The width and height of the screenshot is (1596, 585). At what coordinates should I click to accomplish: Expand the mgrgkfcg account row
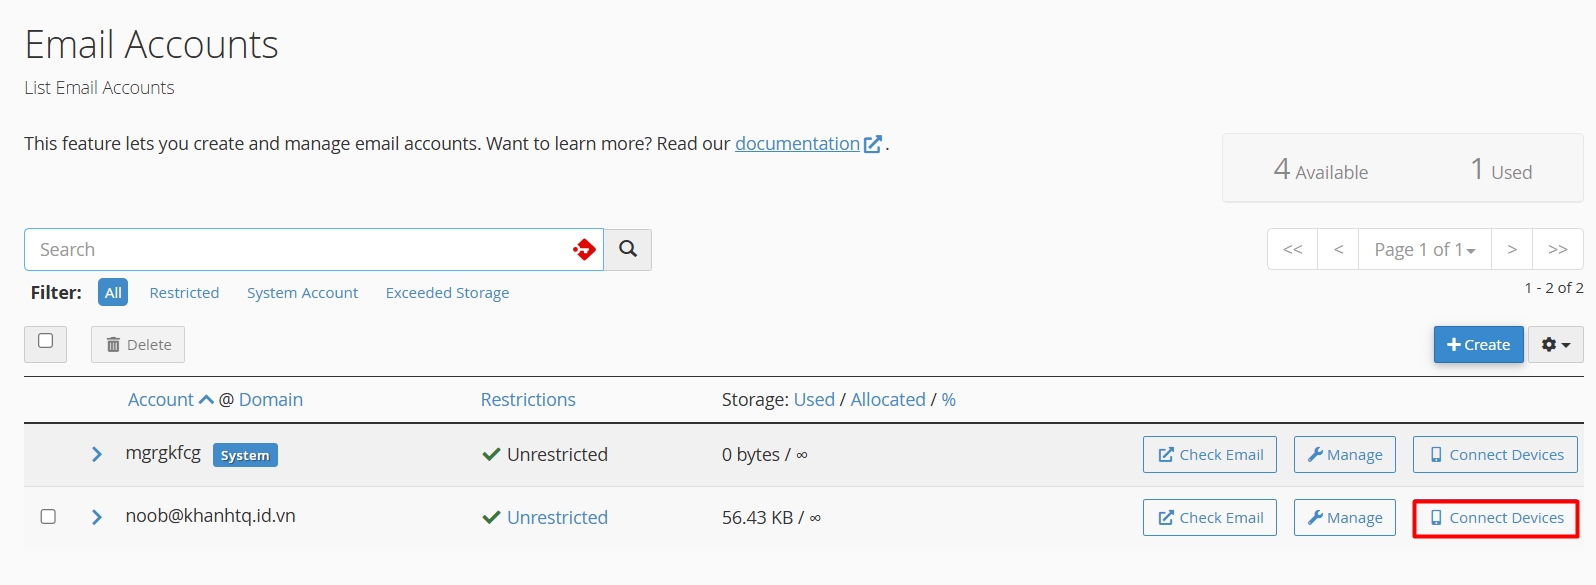pyautogui.click(x=97, y=455)
